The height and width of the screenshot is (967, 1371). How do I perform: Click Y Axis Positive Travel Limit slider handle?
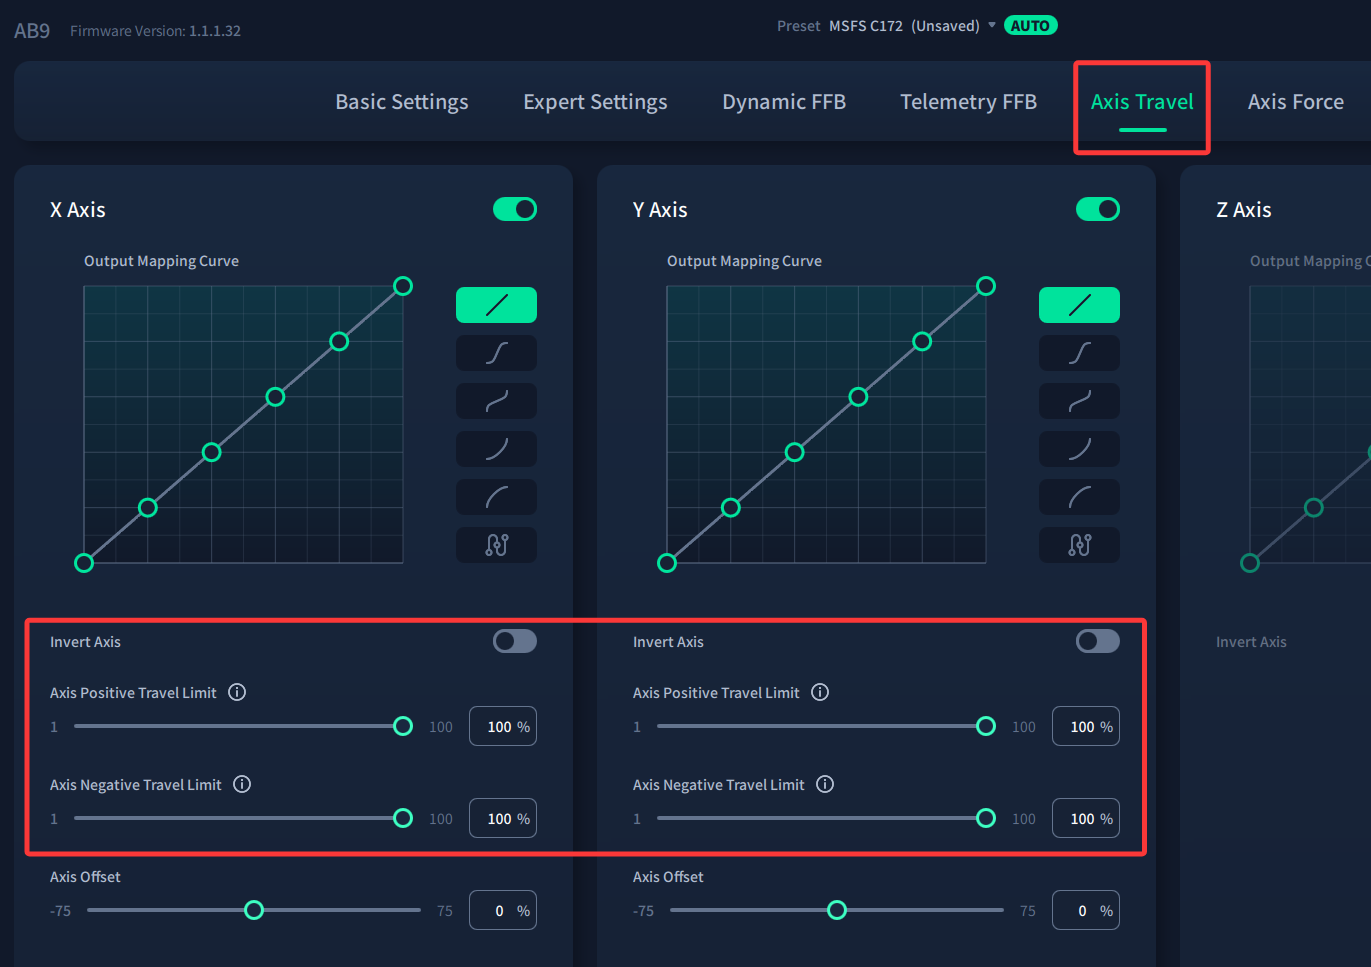(x=986, y=726)
